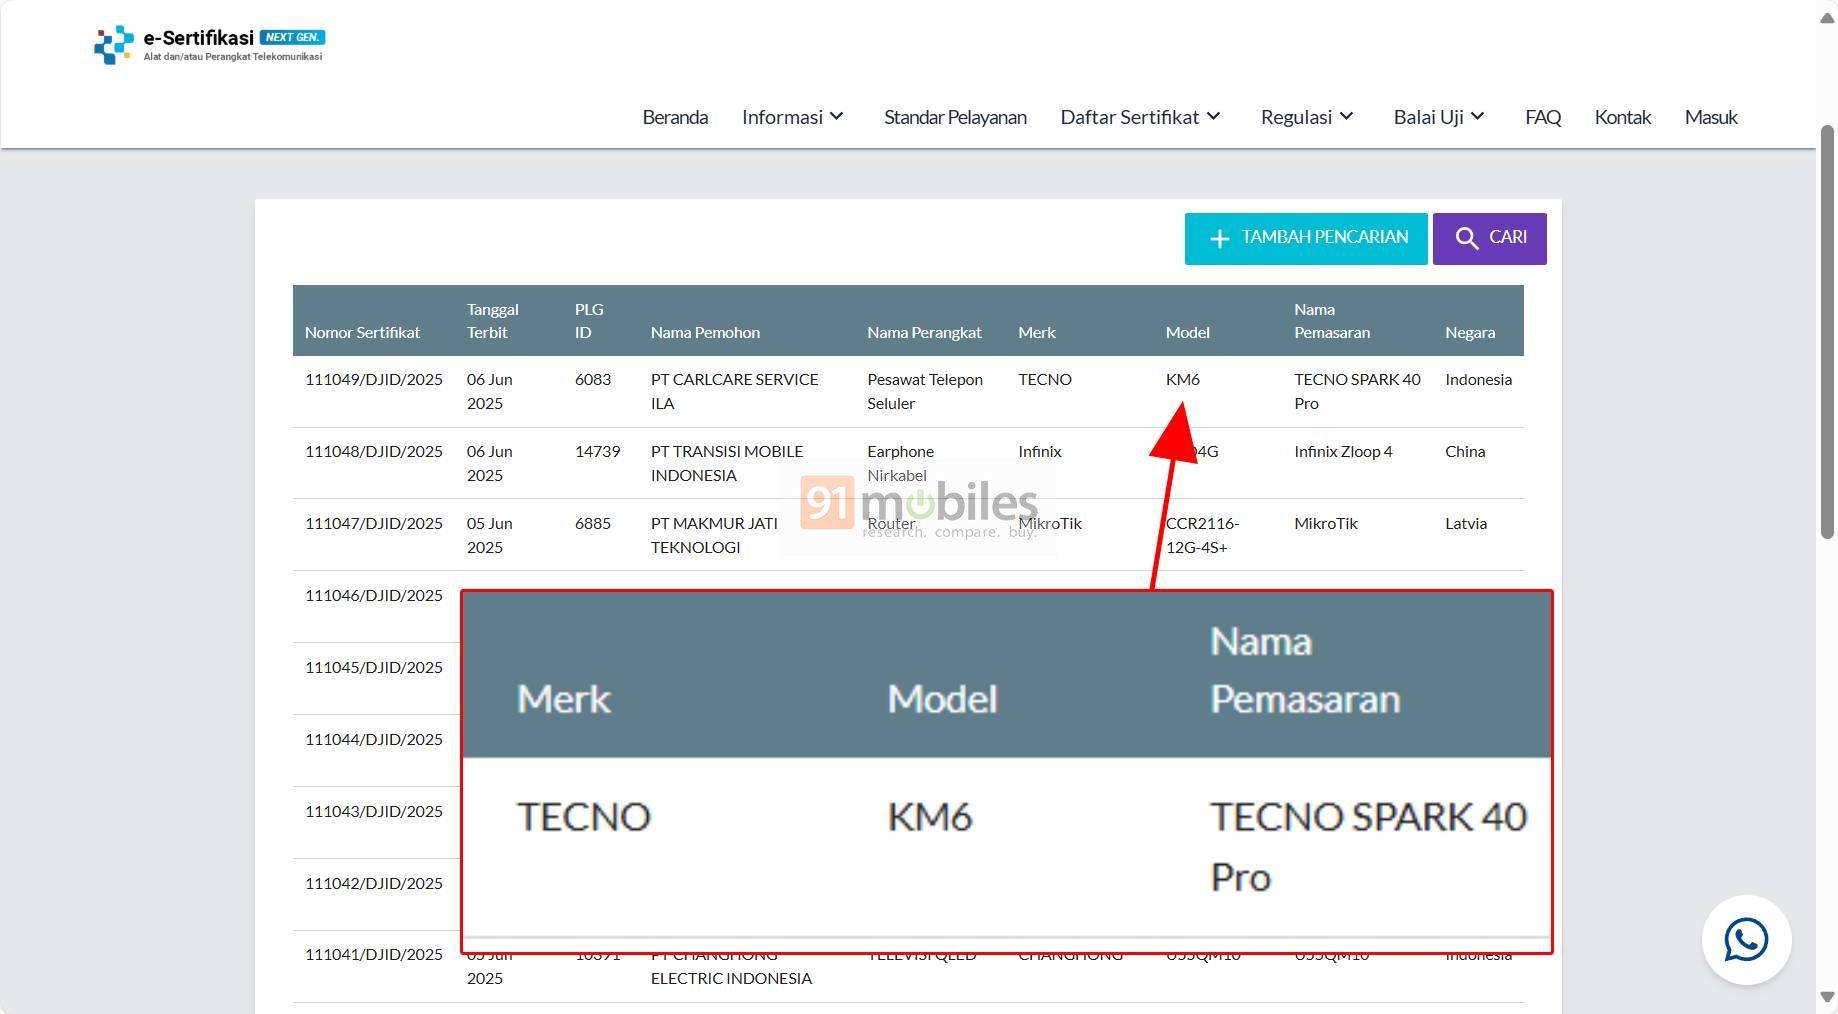Click the scrollbar up arrow
The image size is (1838, 1014).
coord(1827,17)
